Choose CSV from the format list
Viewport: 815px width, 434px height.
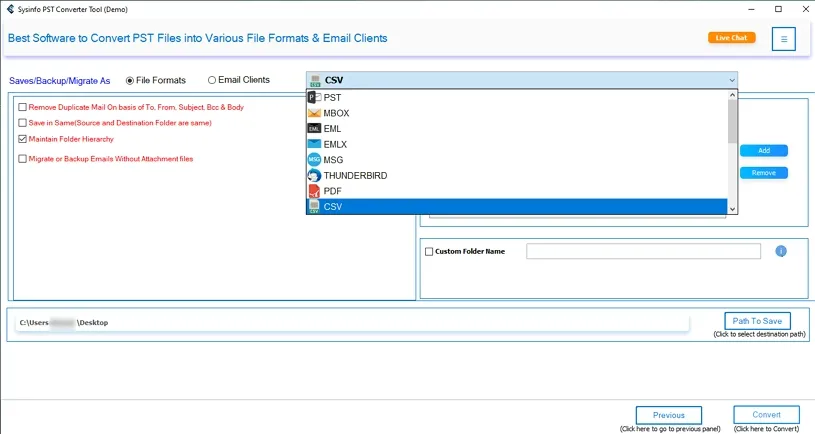coord(333,207)
